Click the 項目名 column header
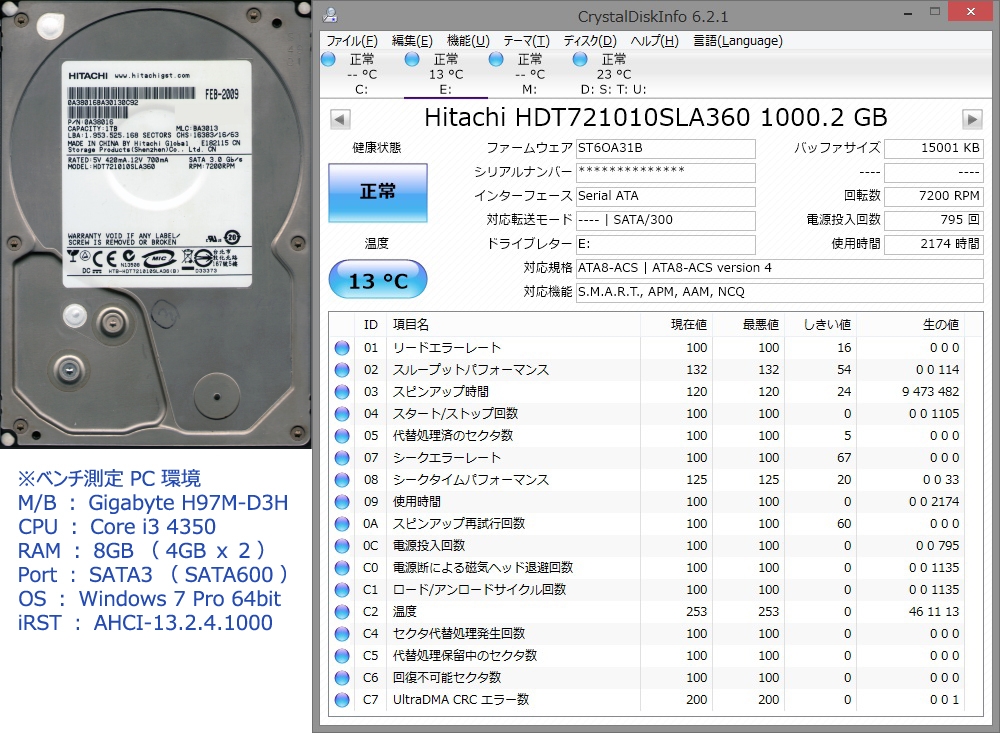 click(513, 325)
